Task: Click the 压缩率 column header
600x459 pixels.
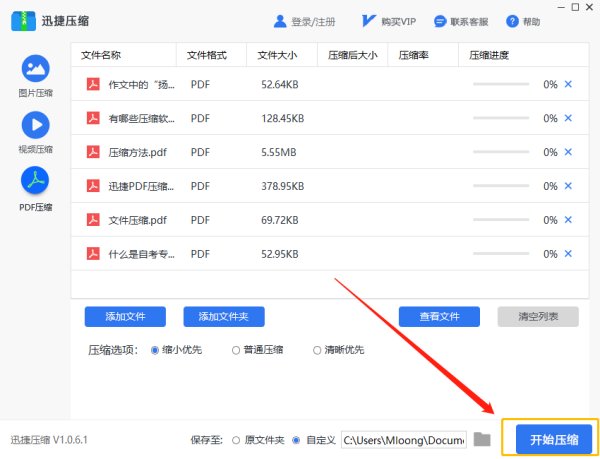Action: point(414,55)
